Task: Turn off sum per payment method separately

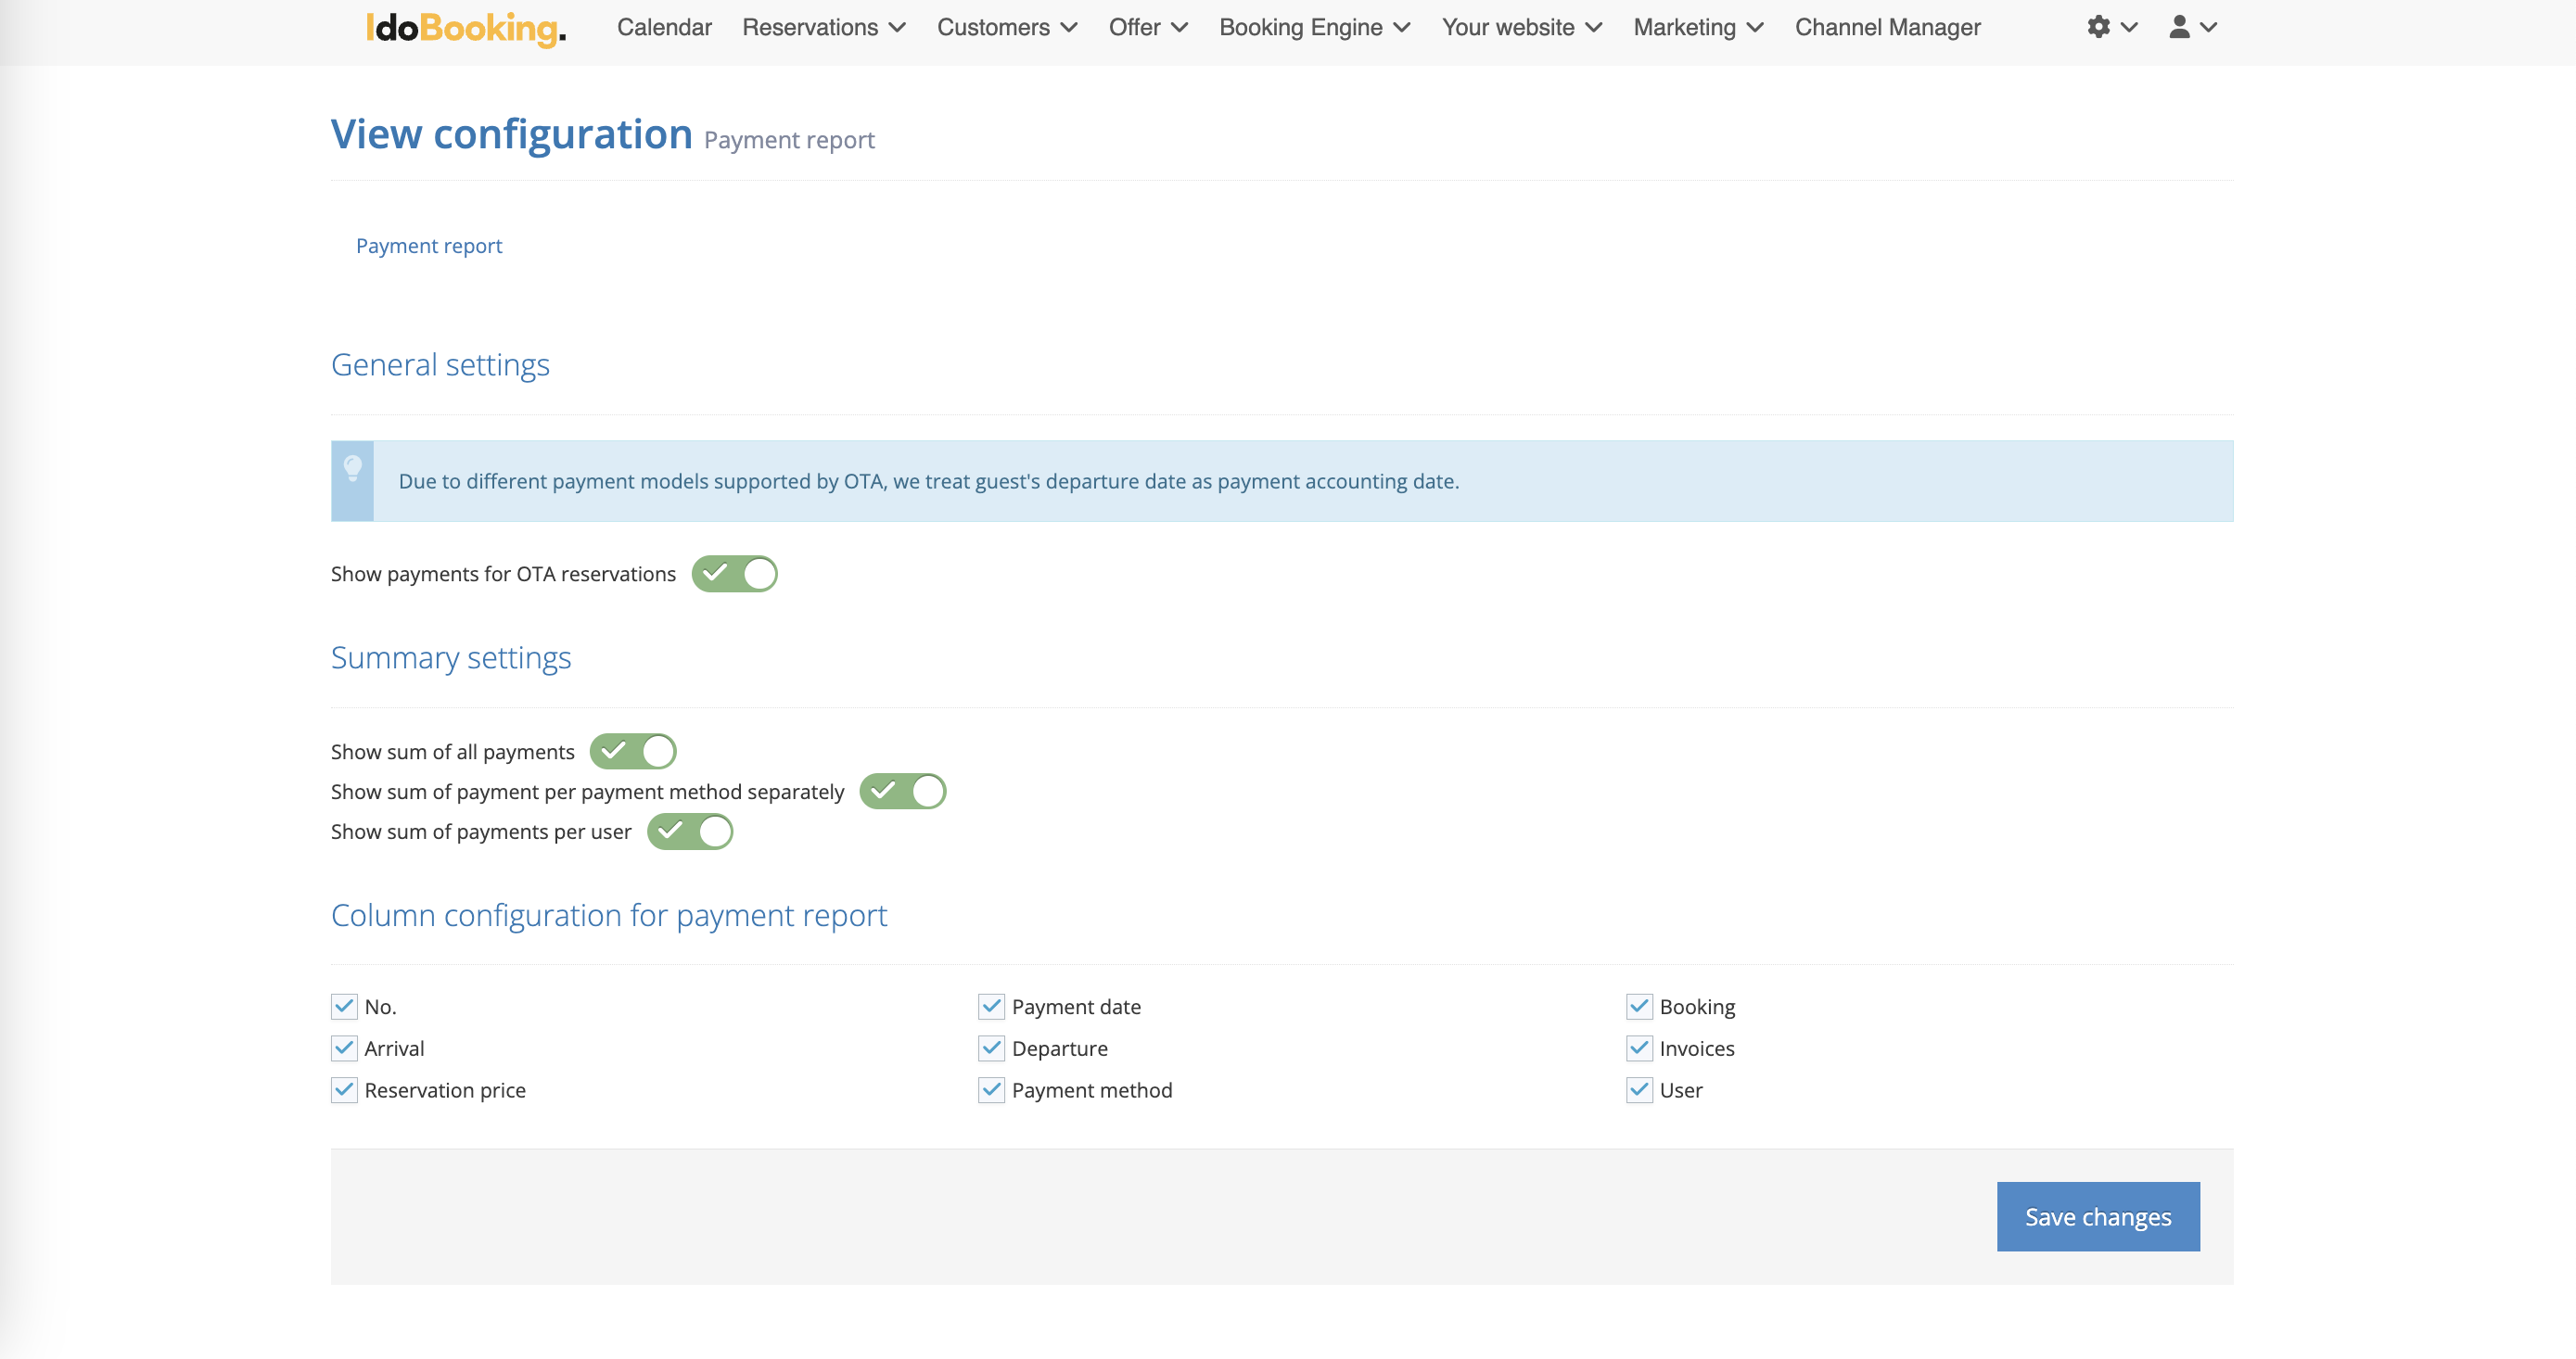Action: pyautogui.click(x=902, y=791)
